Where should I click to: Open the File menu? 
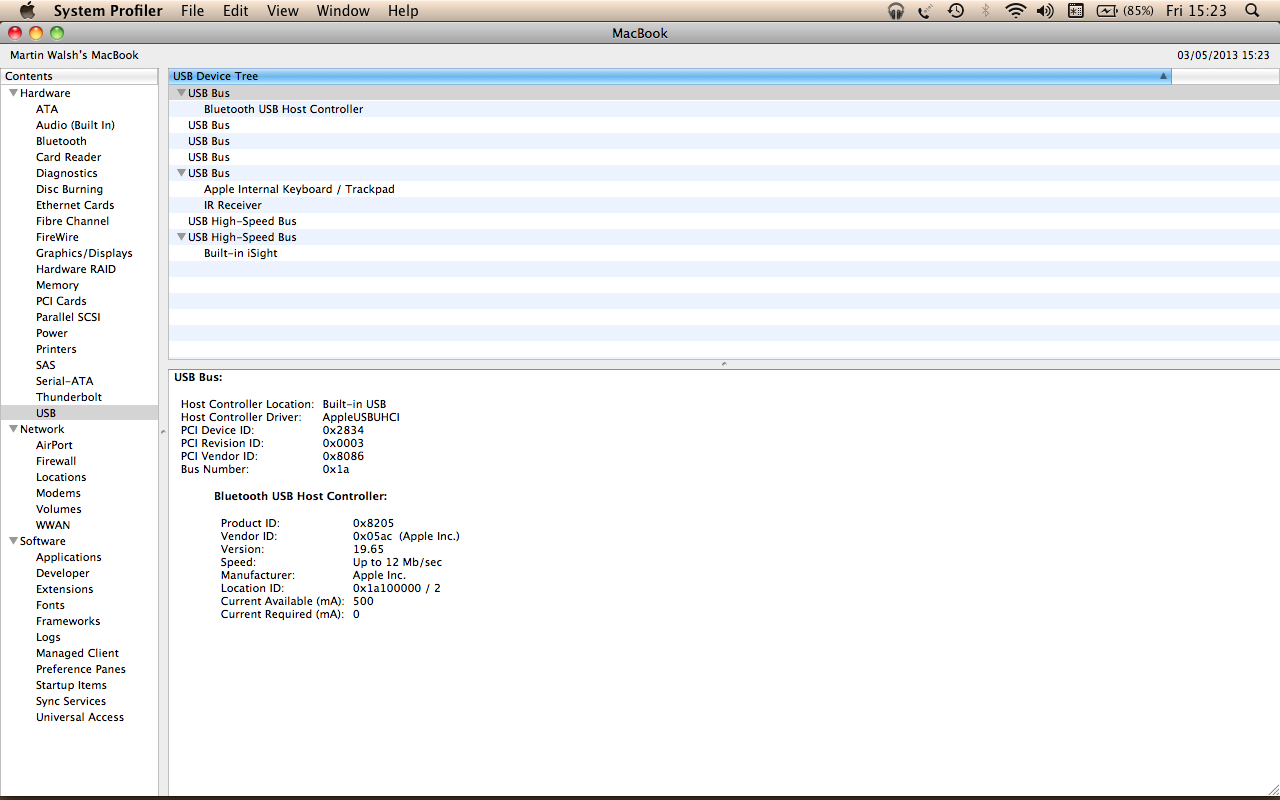(192, 11)
